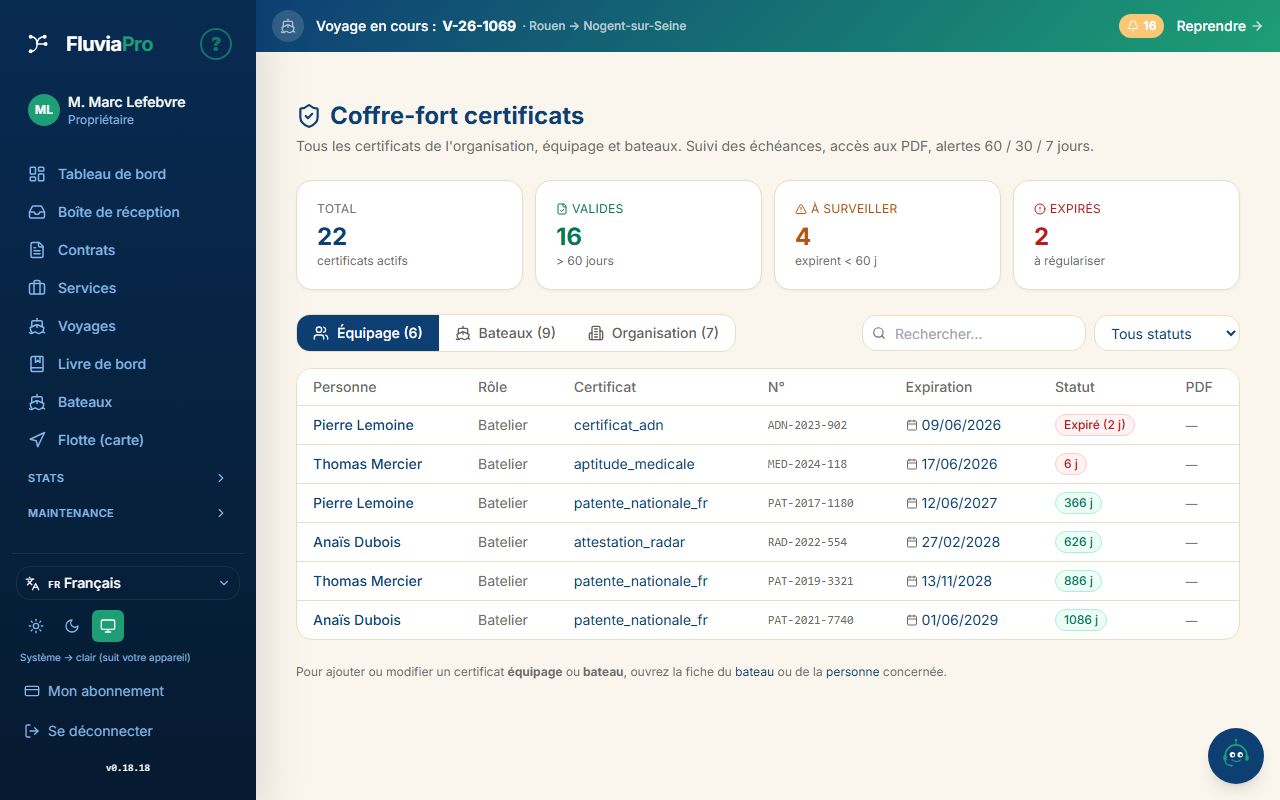1280x800 pixels.
Task: Click version label v0.18.18
Action: click(x=128, y=768)
